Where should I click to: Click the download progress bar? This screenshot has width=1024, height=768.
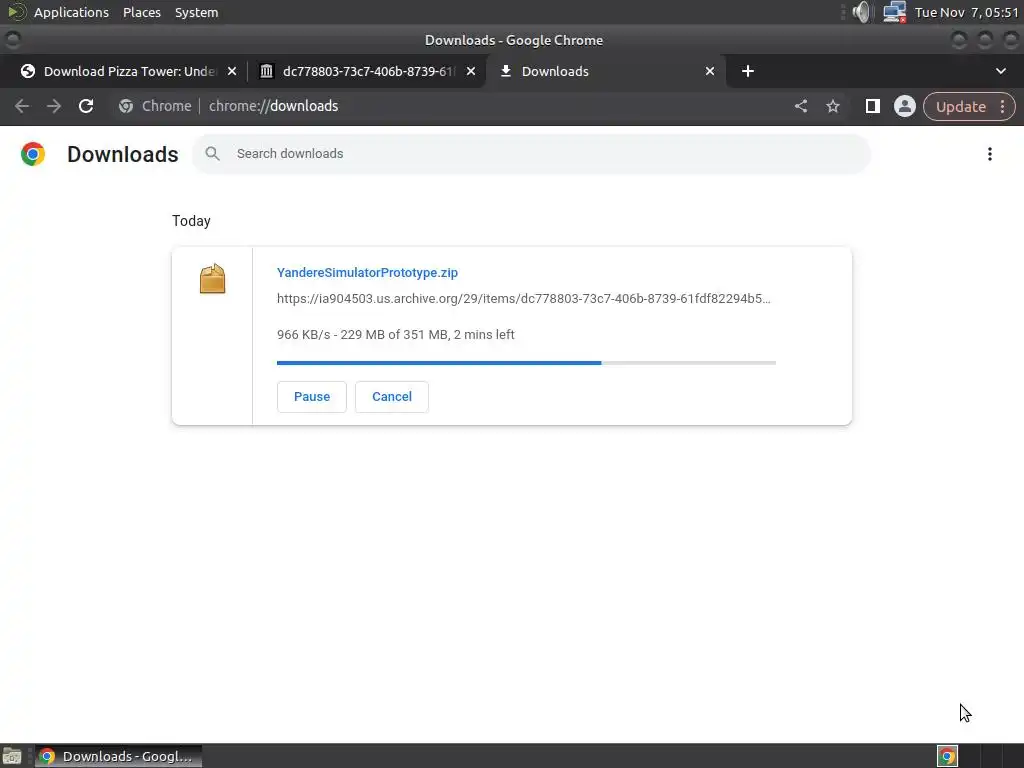(526, 362)
